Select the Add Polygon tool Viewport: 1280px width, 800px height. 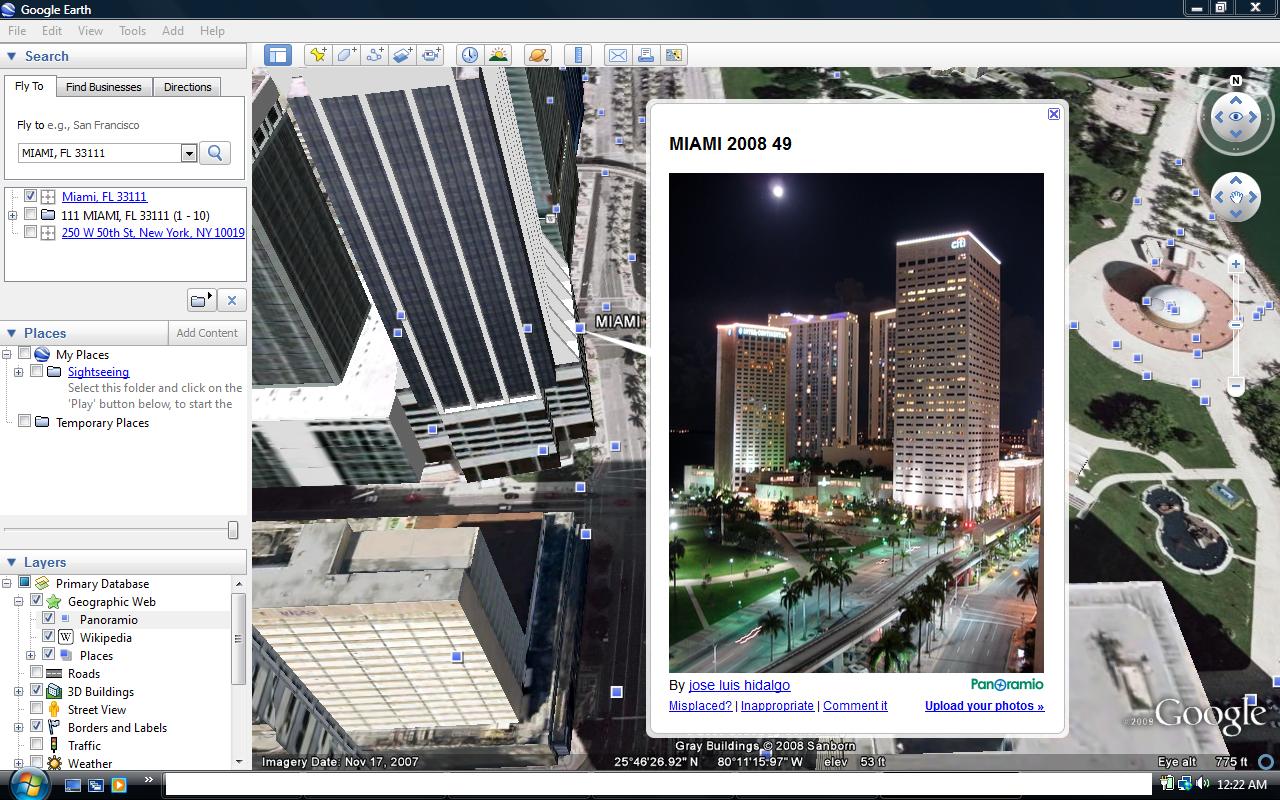tap(346, 55)
